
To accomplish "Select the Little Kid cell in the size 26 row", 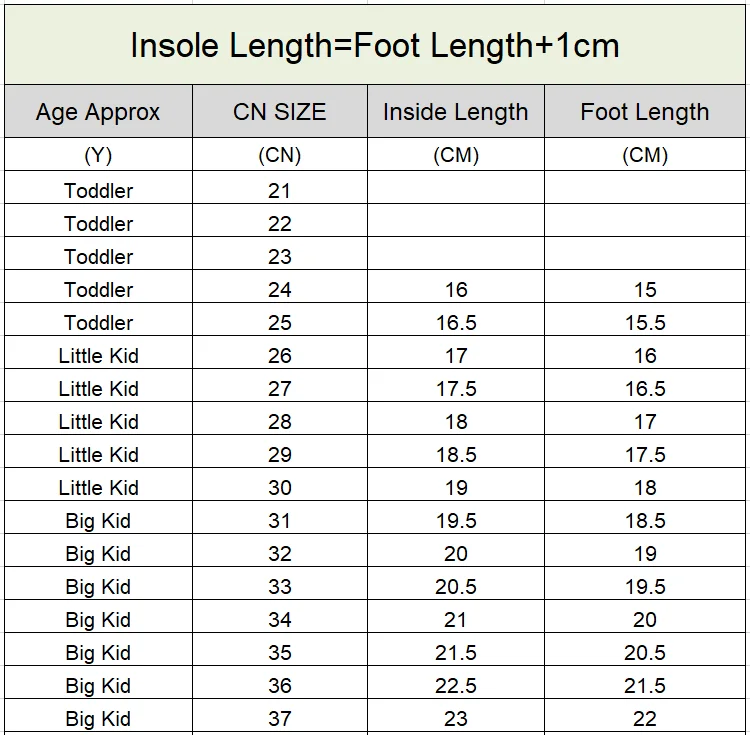I will pos(98,355).
